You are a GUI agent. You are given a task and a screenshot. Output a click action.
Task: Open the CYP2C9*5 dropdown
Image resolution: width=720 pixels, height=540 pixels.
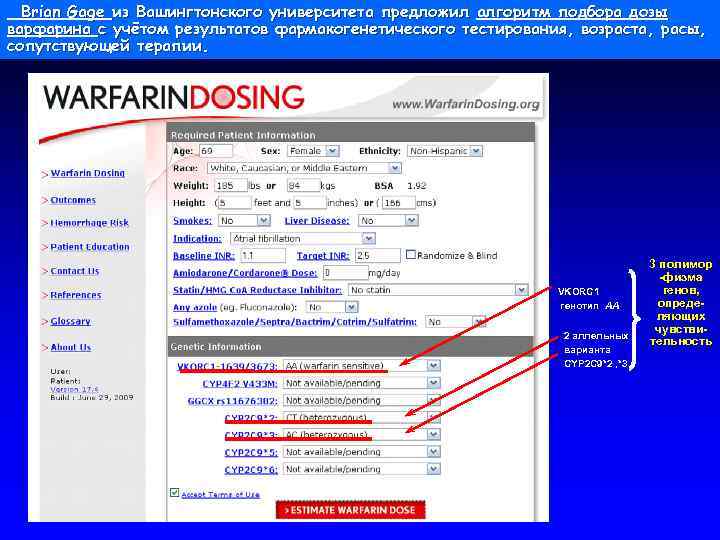click(x=362, y=452)
